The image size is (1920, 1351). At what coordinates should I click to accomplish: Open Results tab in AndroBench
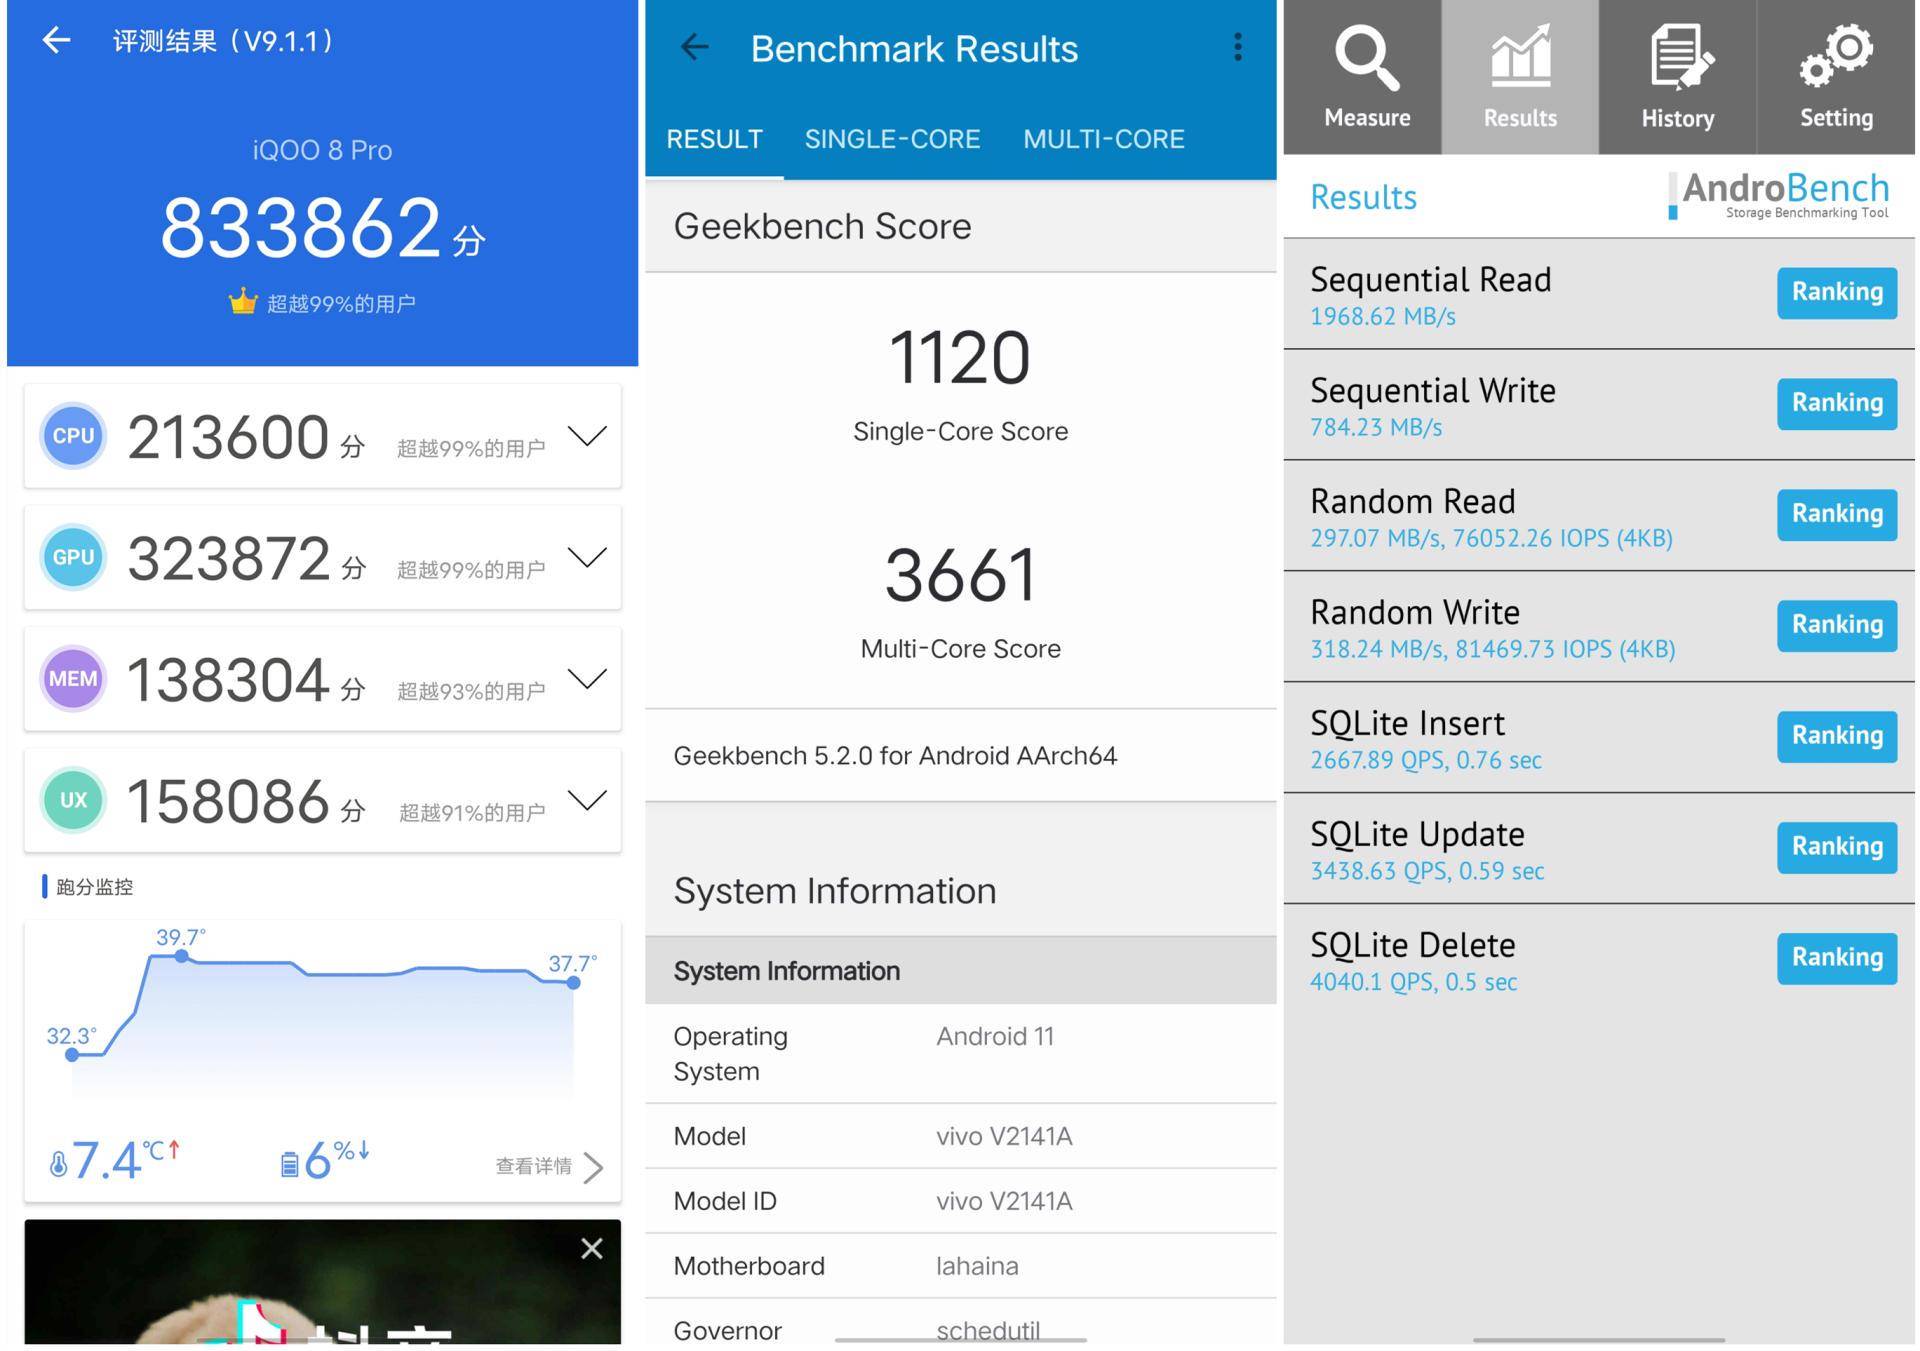pos(1520,77)
